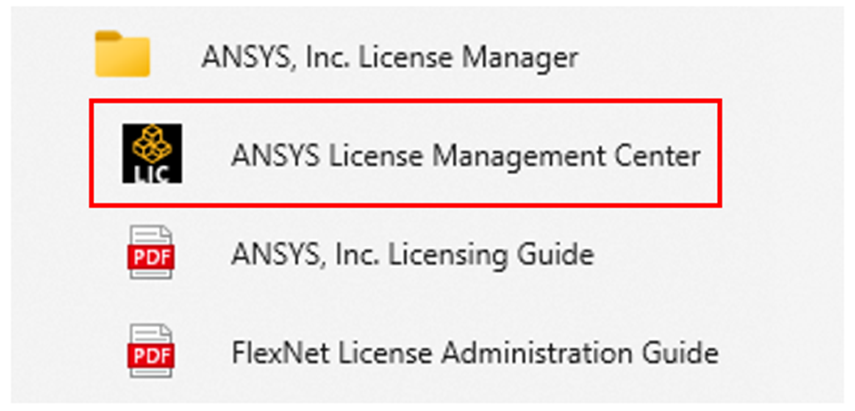
Task: Click the 'ANSYS, Inc. License Manager' label
Action: [390, 57]
